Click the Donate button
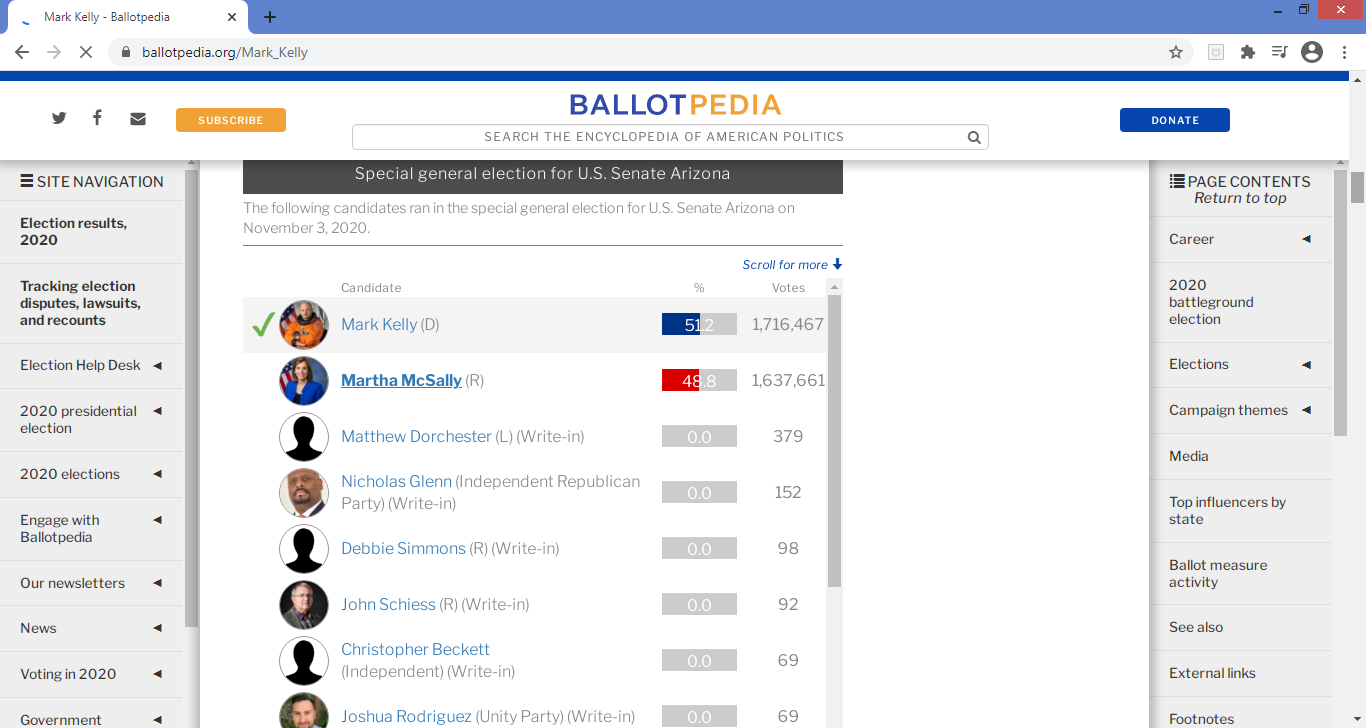The height and width of the screenshot is (728, 1366). (1175, 120)
